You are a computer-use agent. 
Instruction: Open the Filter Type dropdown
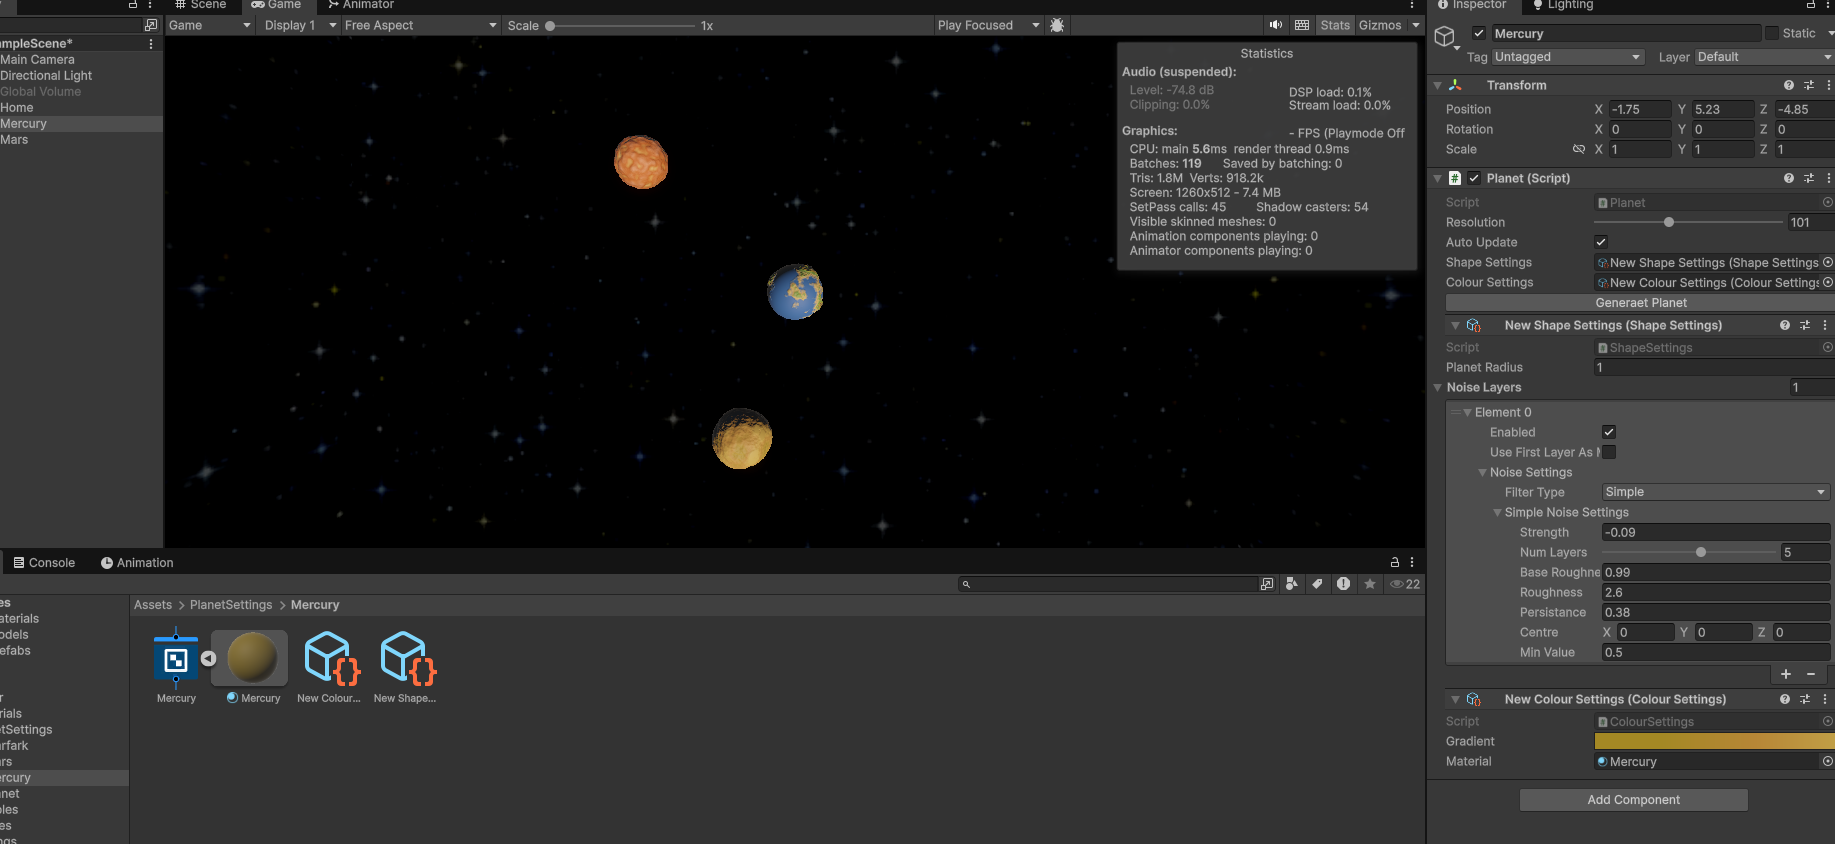(1715, 492)
